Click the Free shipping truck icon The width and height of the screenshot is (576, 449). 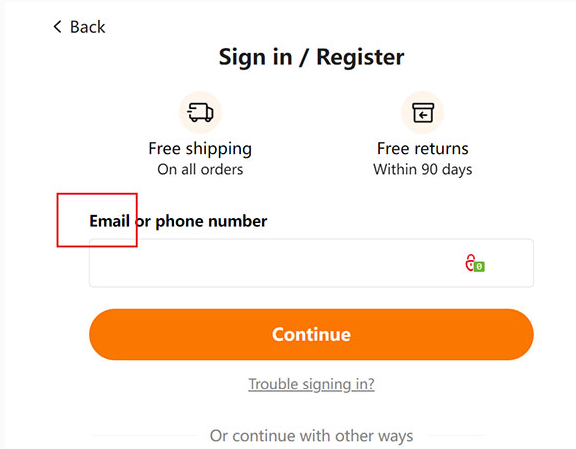coord(200,112)
